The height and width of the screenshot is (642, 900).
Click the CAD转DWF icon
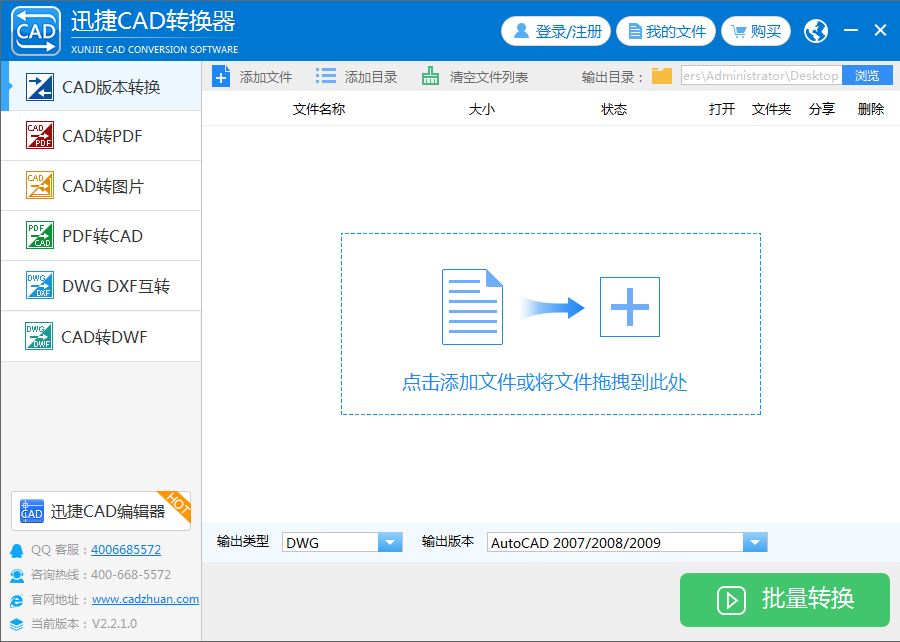point(40,336)
